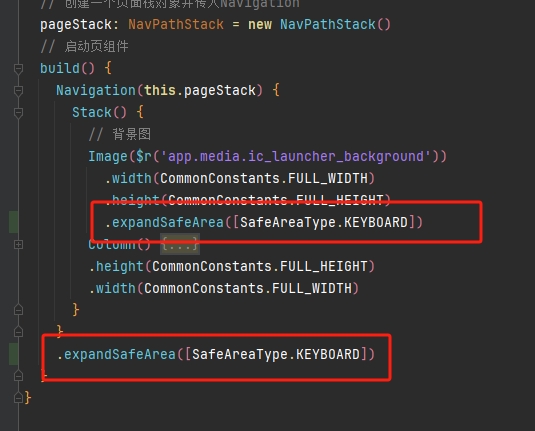Click the NavPathStack type annotation in orange
Screen dimensions: 535x431
pyautogui.click(x=176, y=25)
